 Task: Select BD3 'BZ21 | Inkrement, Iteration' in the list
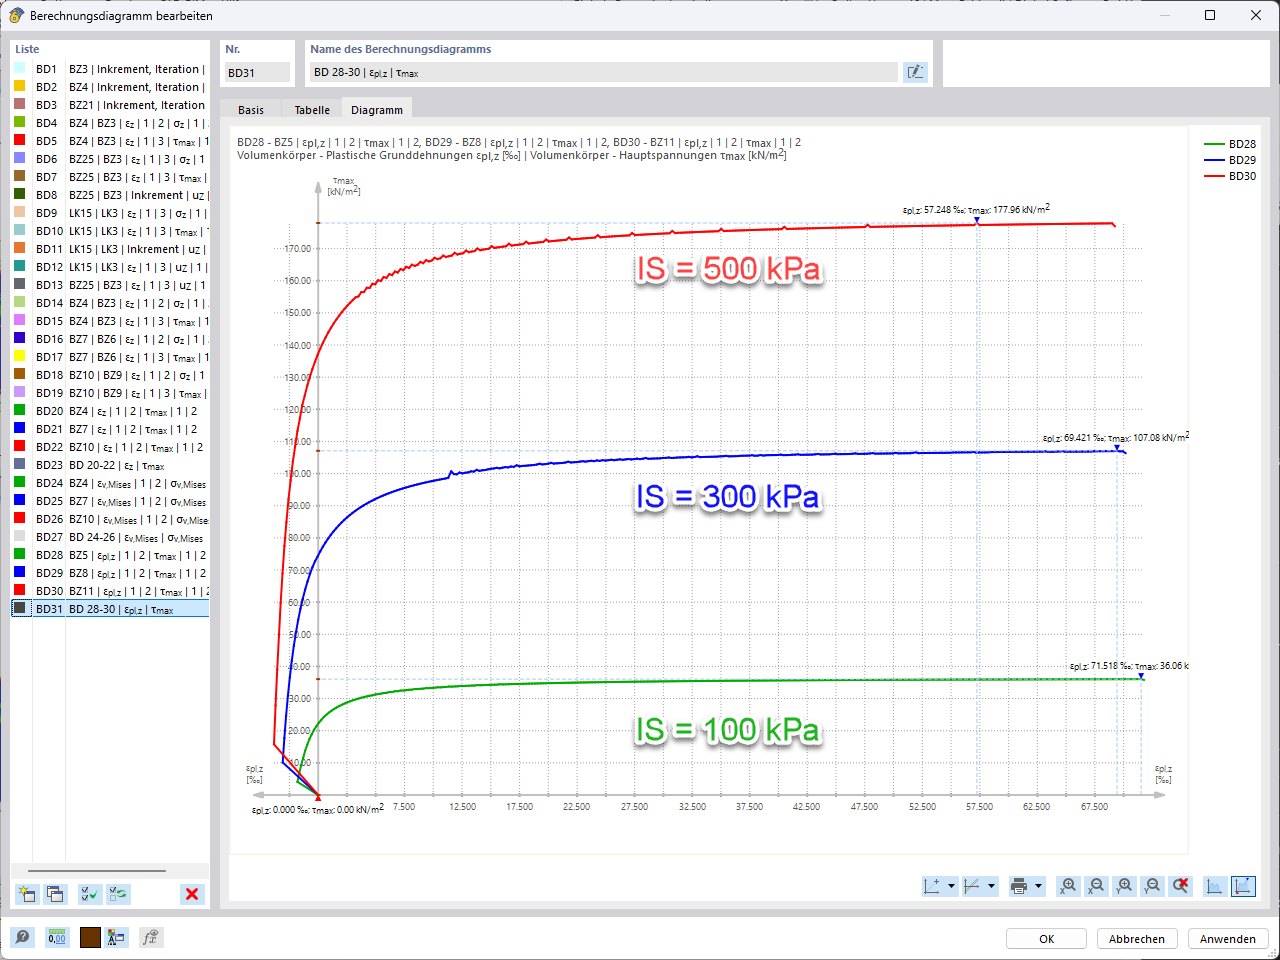110,105
